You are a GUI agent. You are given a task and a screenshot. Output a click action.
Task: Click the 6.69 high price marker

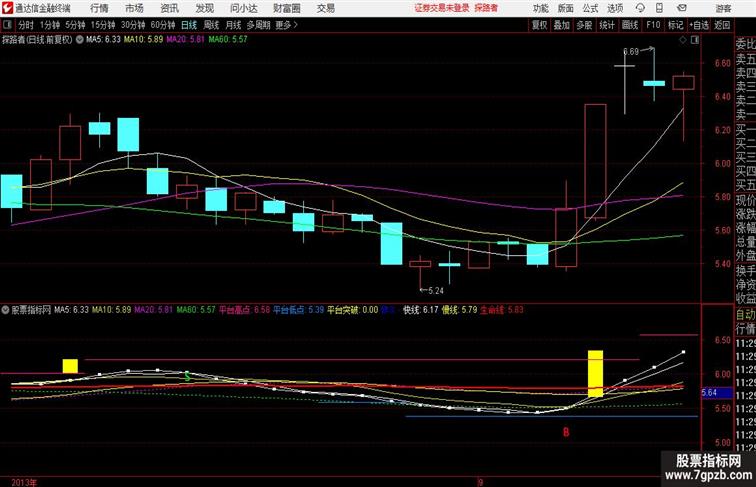[x=631, y=52]
